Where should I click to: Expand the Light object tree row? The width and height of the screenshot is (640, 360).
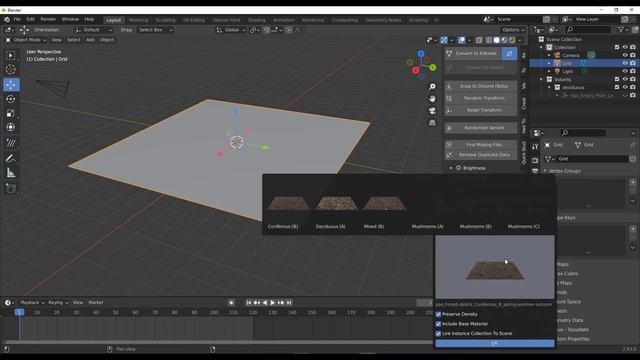pyautogui.click(x=549, y=71)
